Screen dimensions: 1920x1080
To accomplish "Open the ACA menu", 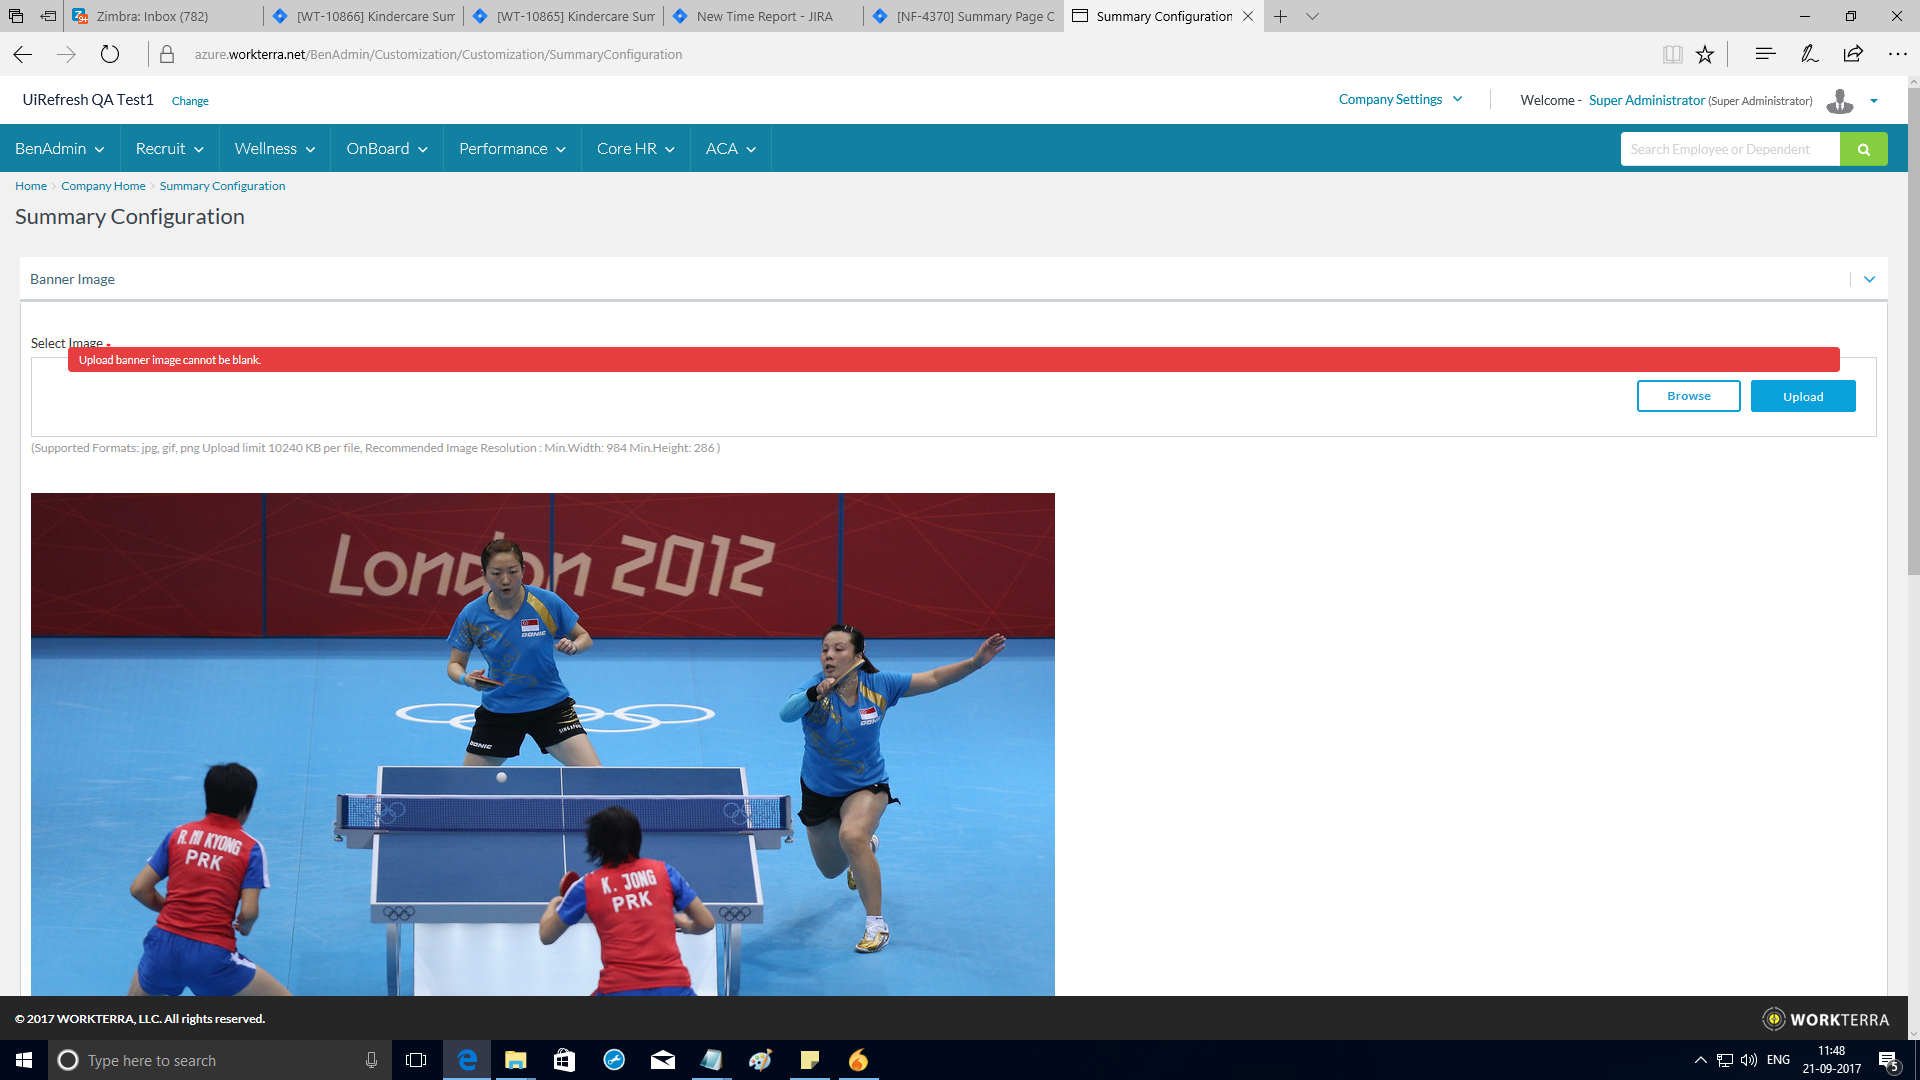I will (x=731, y=148).
